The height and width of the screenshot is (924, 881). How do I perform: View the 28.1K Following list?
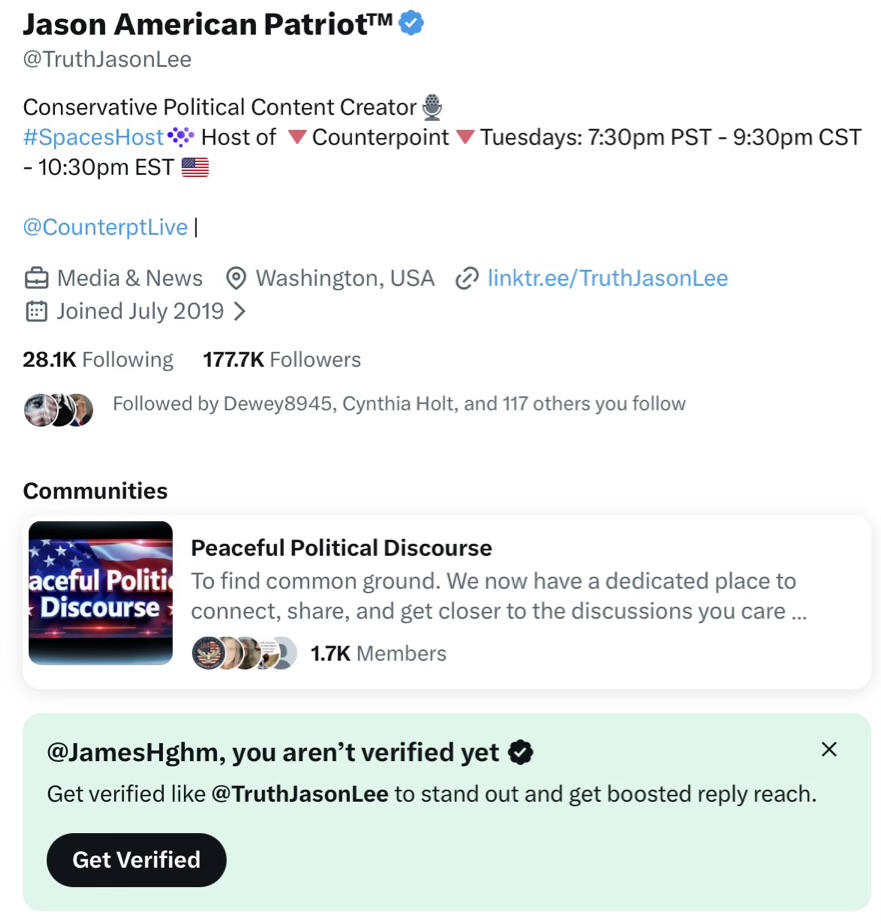[98, 359]
